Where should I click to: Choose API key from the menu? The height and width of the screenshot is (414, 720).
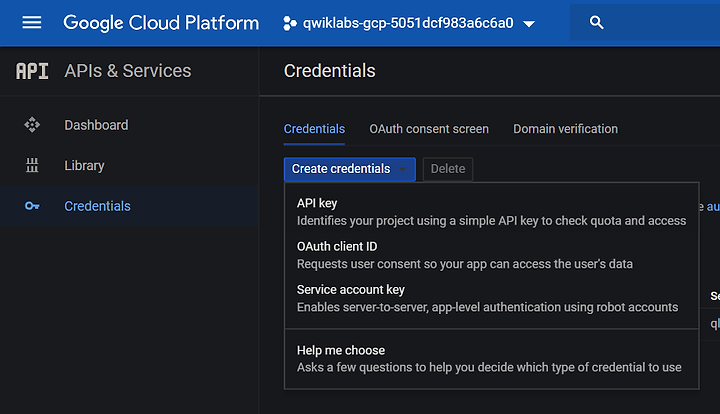click(x=491, y=212)
